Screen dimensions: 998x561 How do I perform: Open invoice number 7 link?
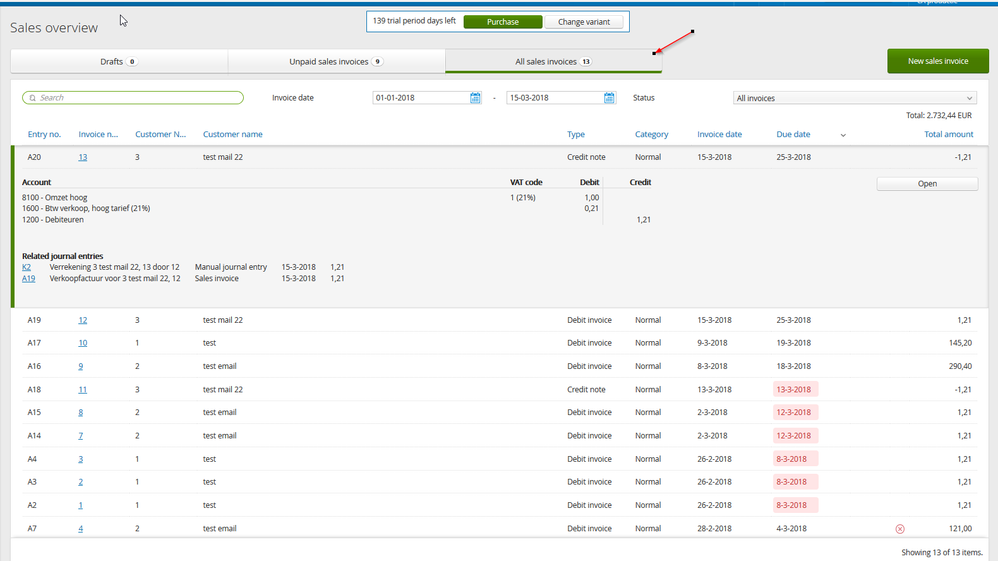tap(81, 436)
